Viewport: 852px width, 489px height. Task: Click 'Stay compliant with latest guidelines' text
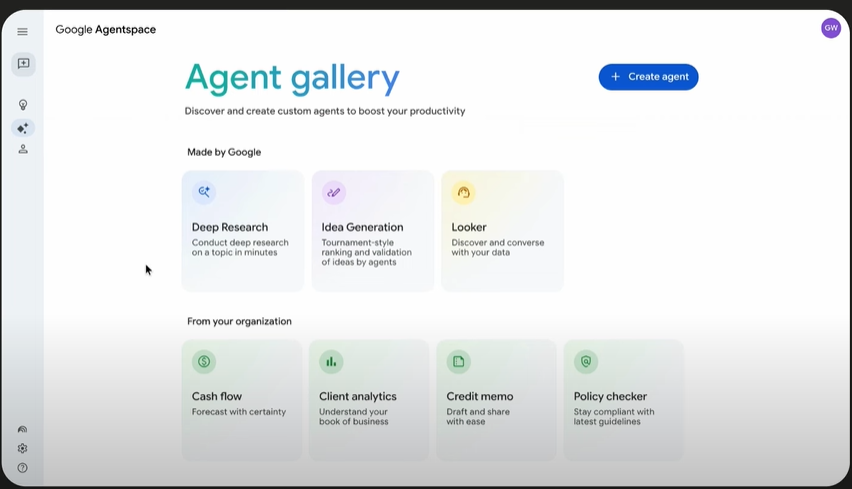(614, 416)
